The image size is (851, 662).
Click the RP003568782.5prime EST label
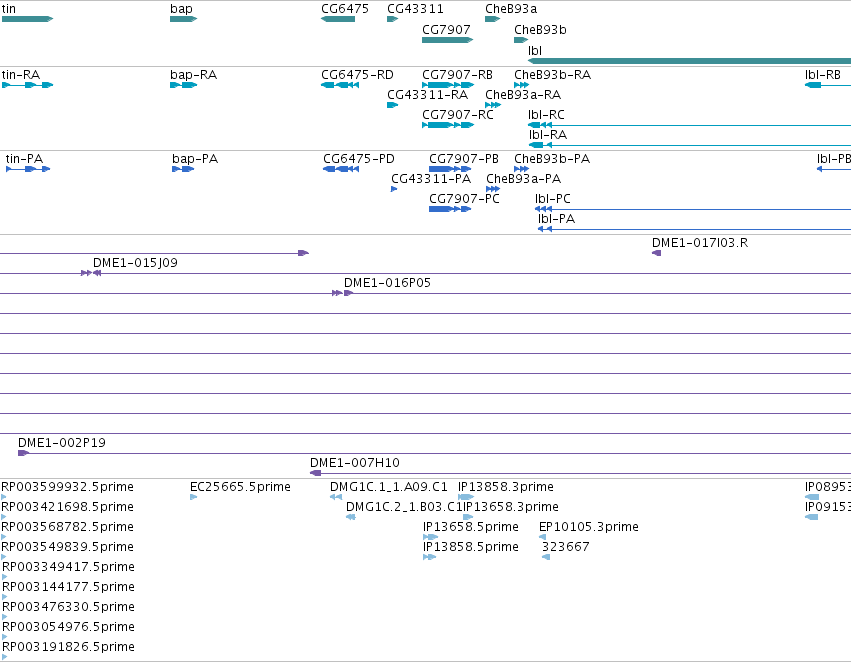point(67,527)
